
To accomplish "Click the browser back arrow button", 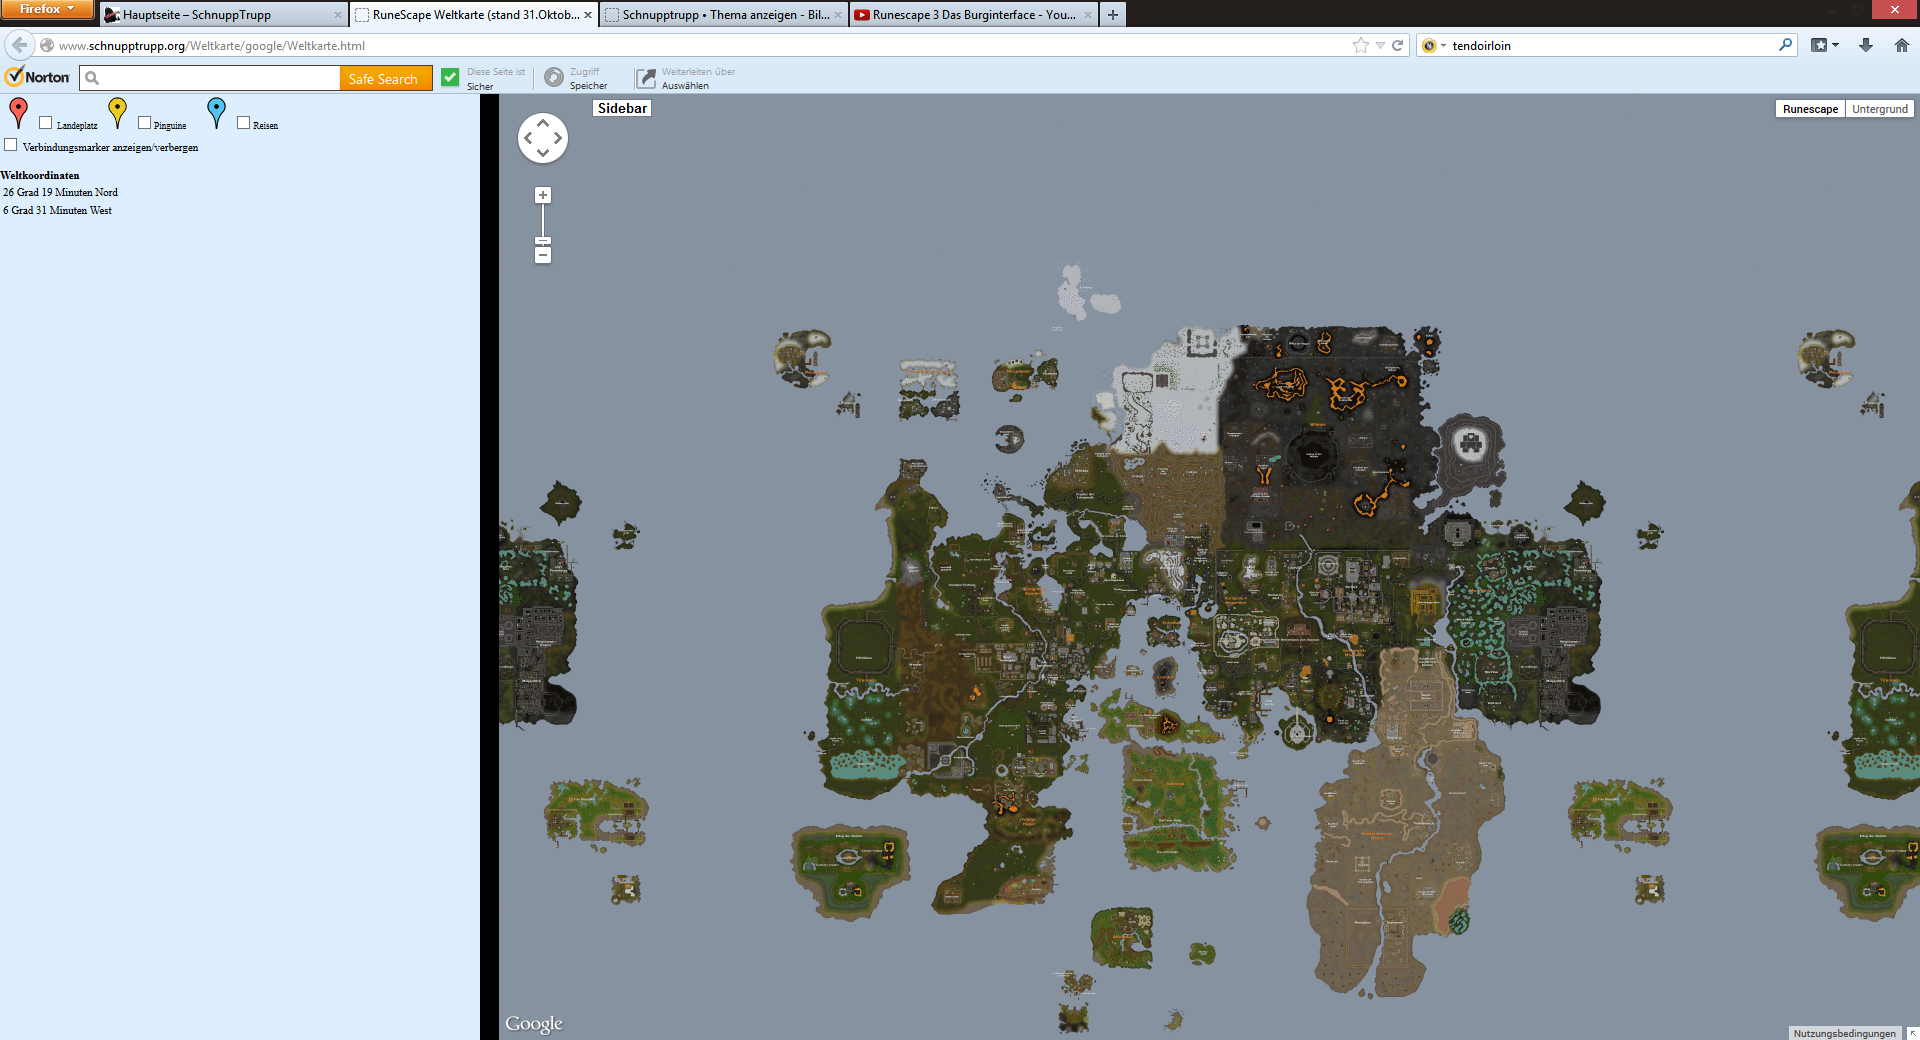I will coord(20,45).
